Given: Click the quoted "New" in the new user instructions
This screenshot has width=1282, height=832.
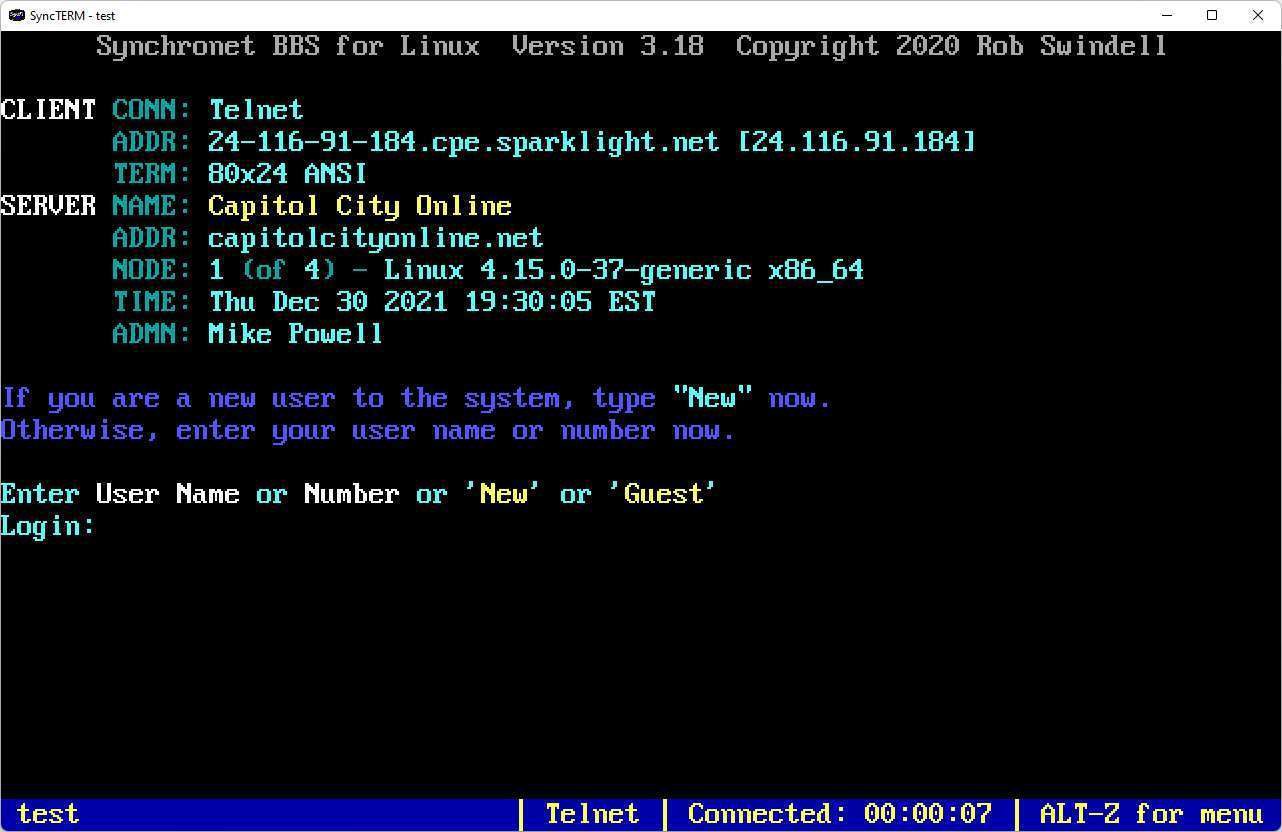Looking at the screenshot, I should (712, 398).
